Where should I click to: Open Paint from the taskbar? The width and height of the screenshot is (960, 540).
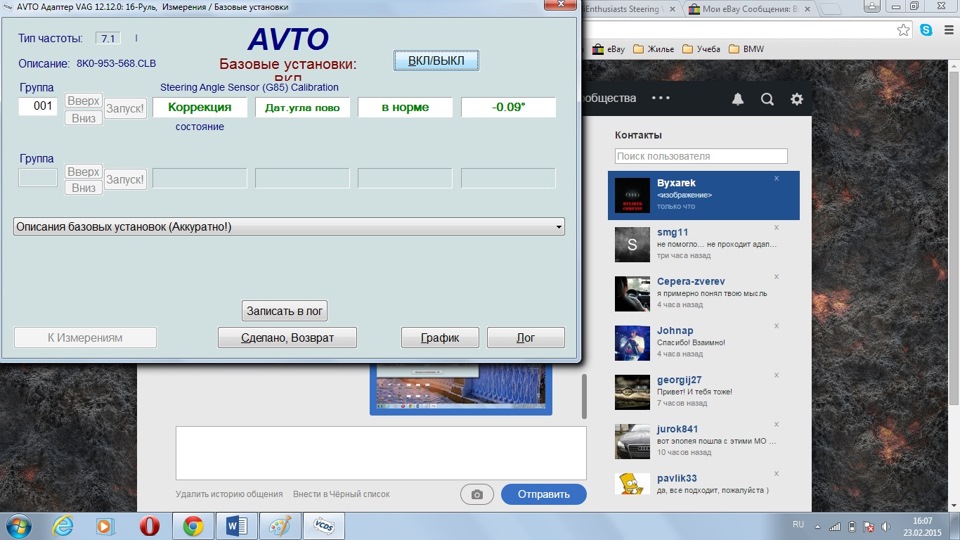click(280, 526)
